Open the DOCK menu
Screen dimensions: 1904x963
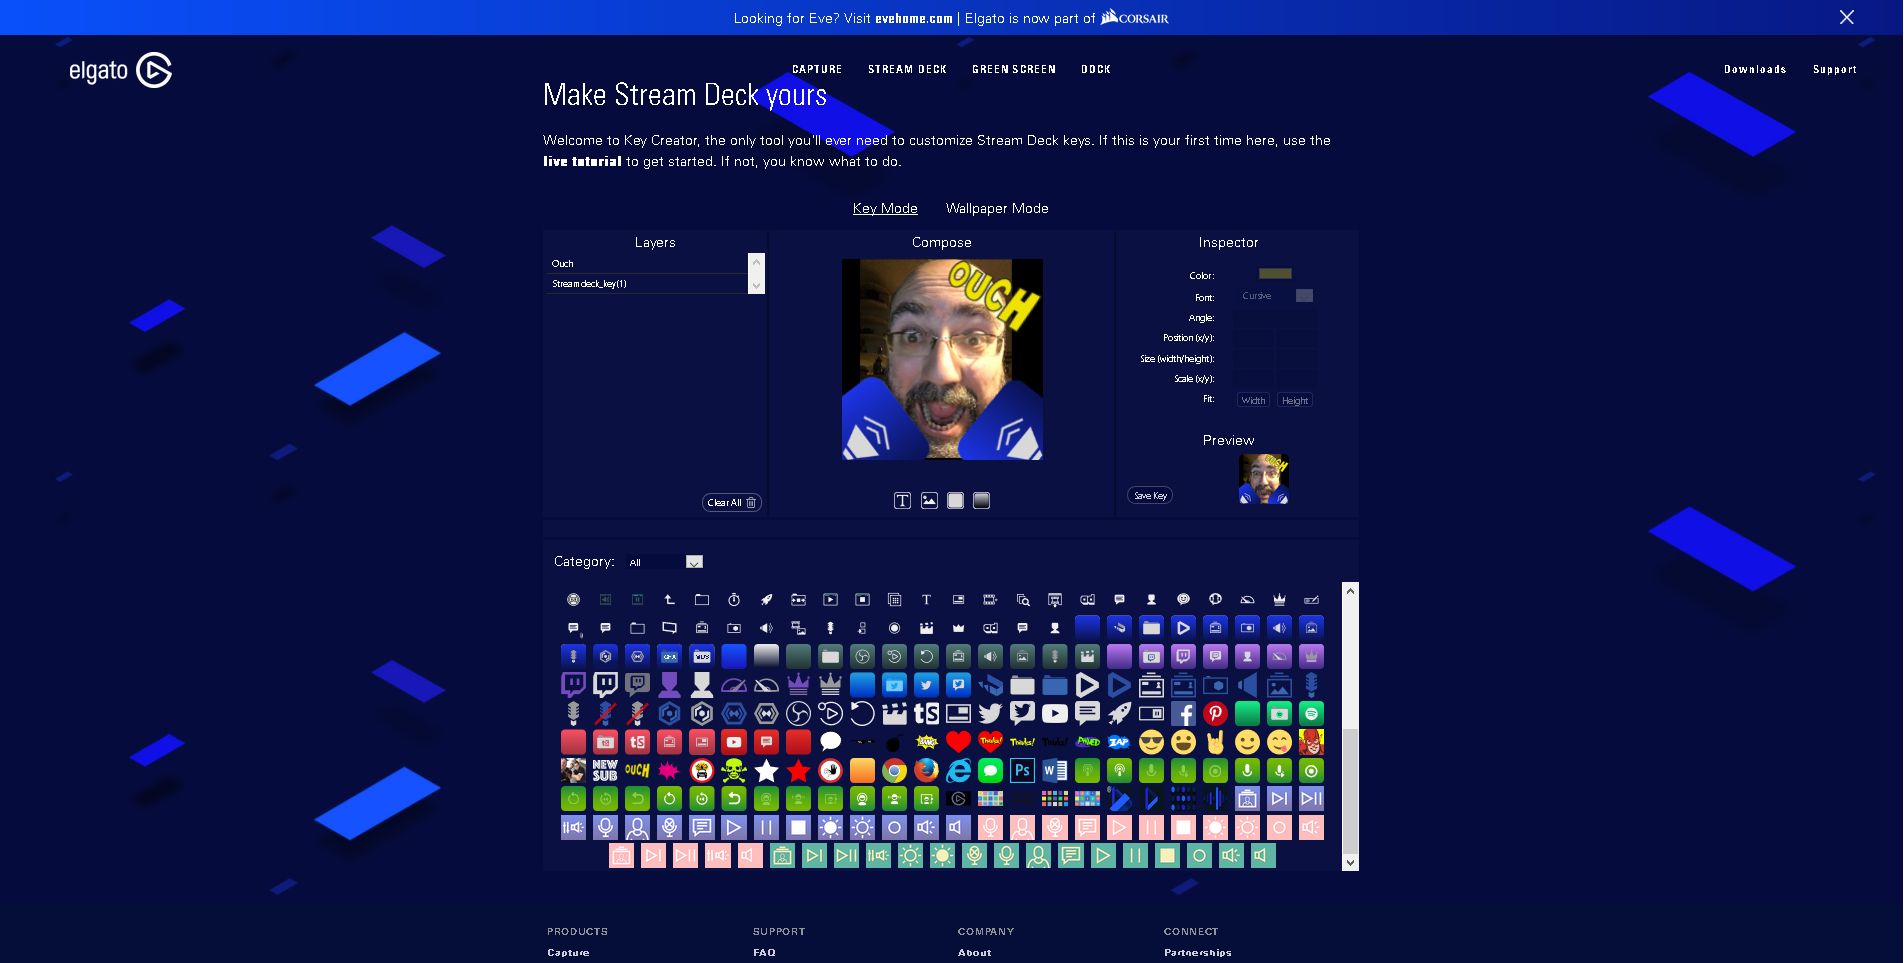point(1096,70)
